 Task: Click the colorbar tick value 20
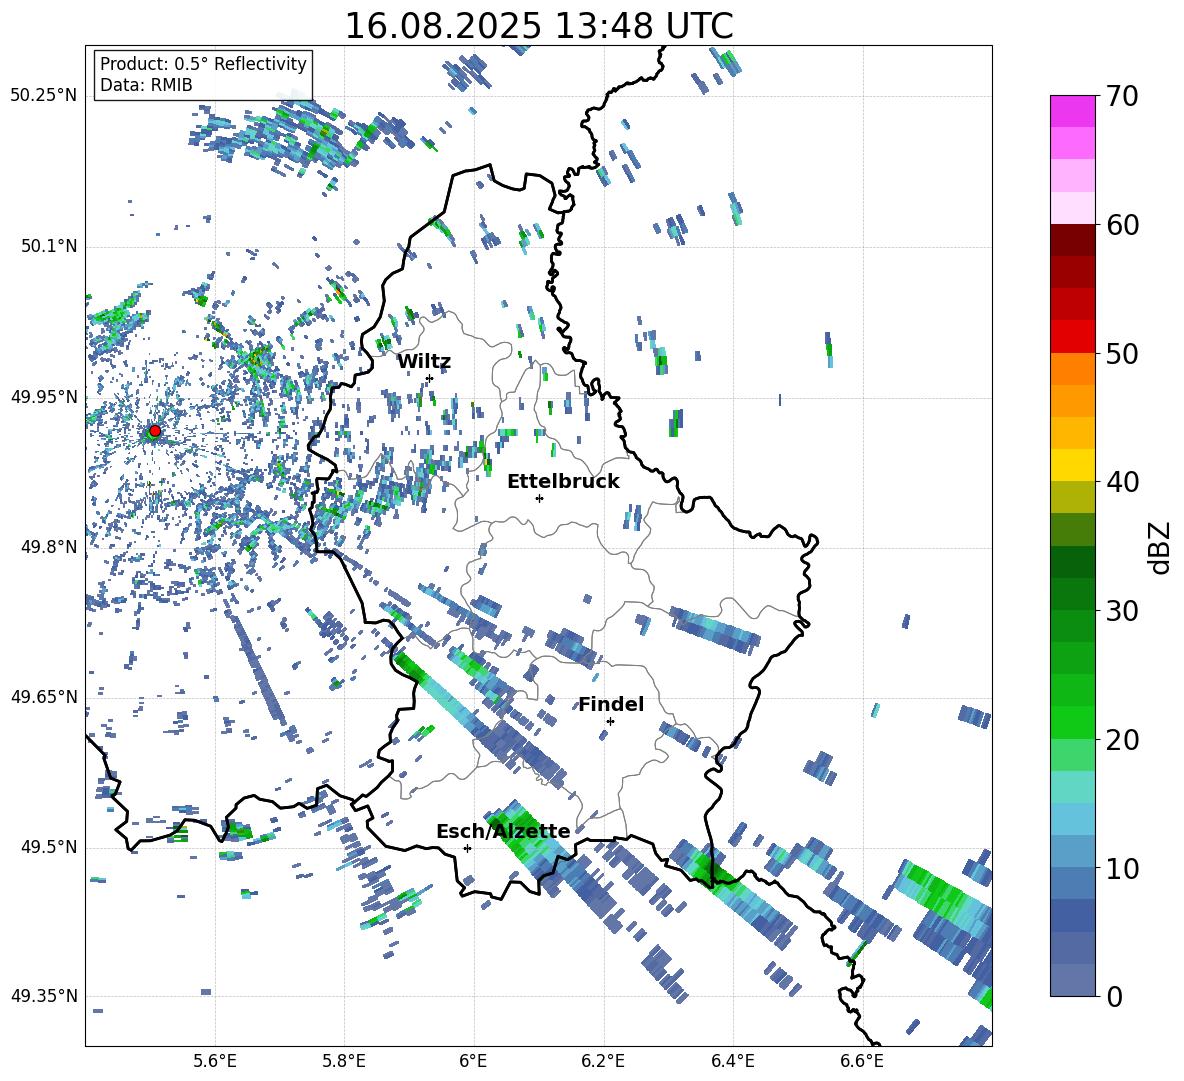pyautogui.click(x=1121, y=740)
